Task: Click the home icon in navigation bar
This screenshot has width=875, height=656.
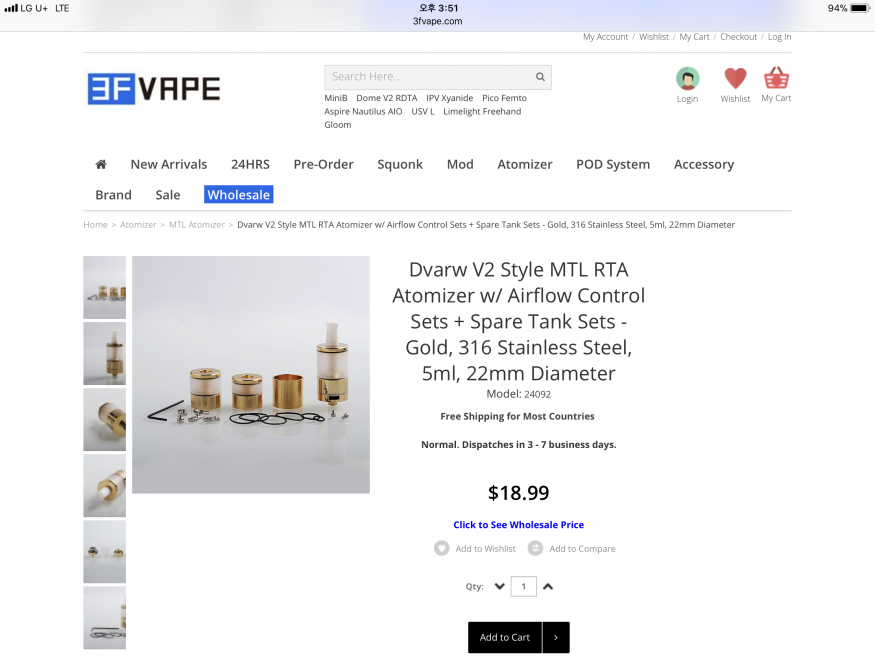Action: tap(101, 165)
